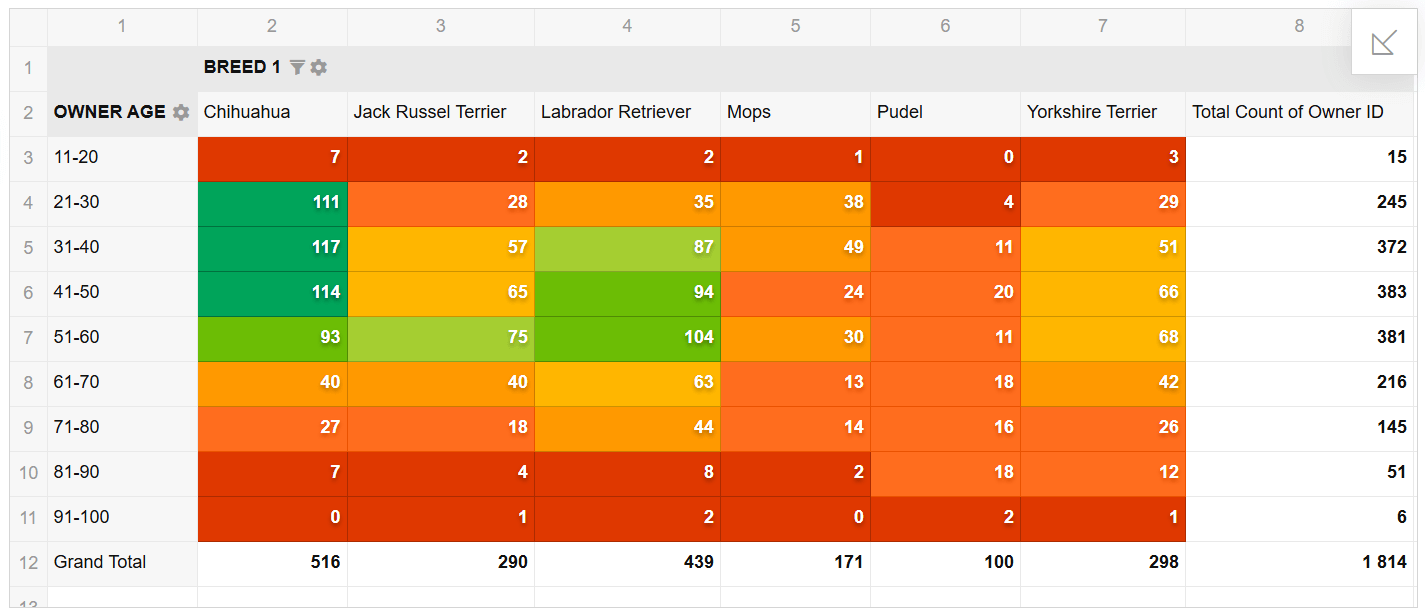Click the green cell showing 111 for Chihuahua
This screenshot has height=615, width=1425.
(272, 202)
